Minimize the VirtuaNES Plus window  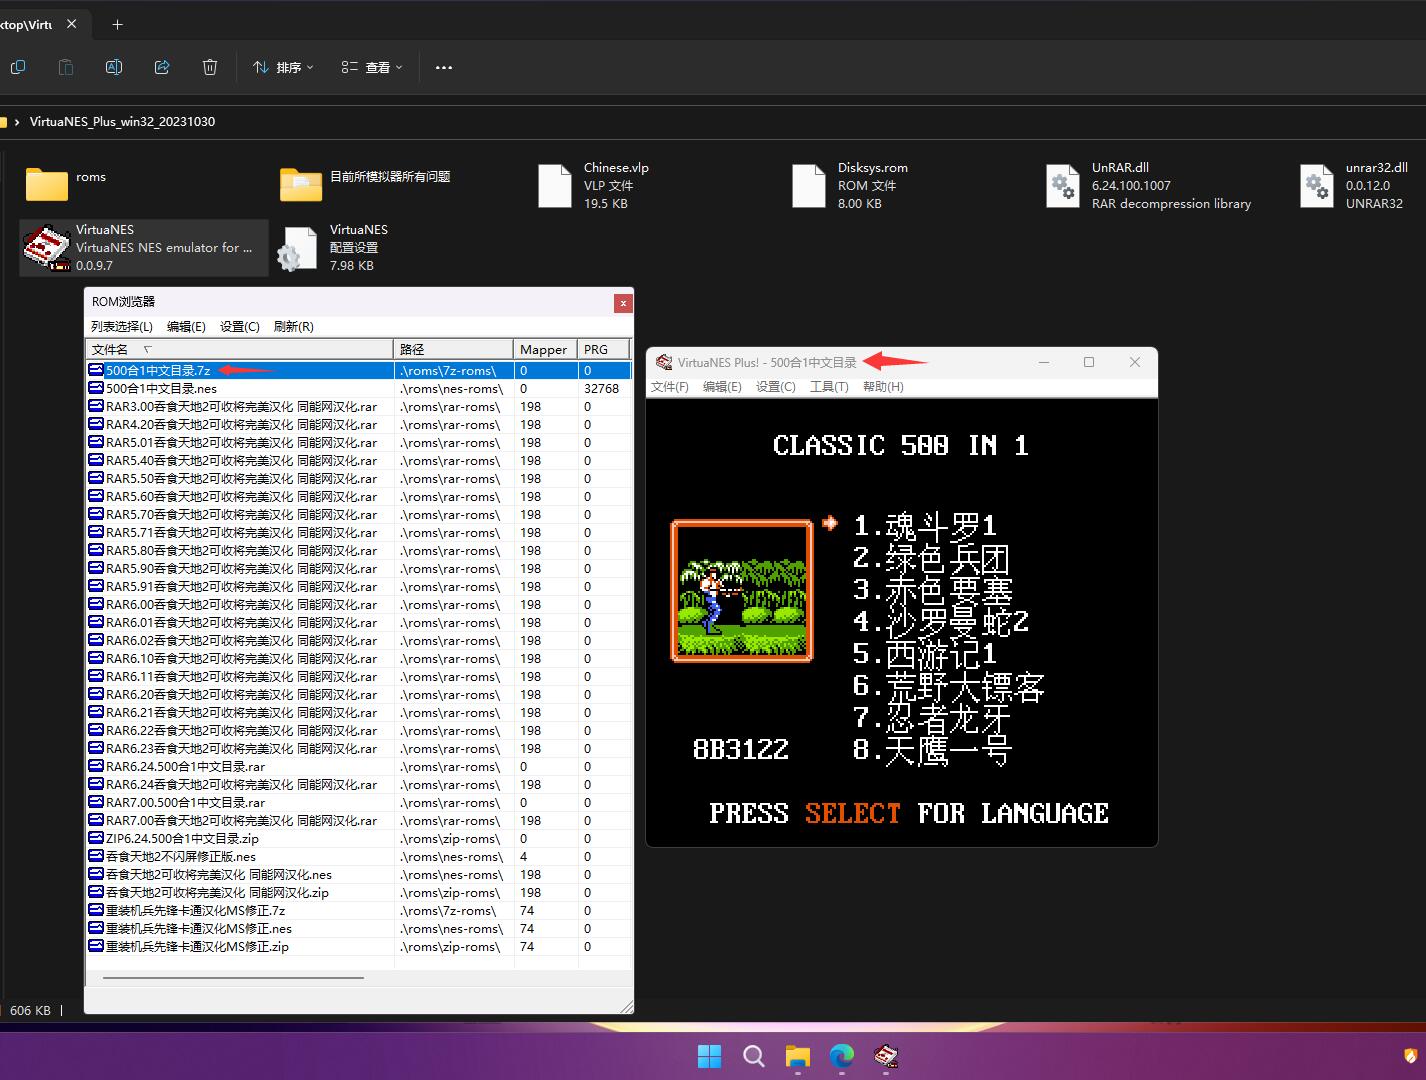[x=1044, y=362]
